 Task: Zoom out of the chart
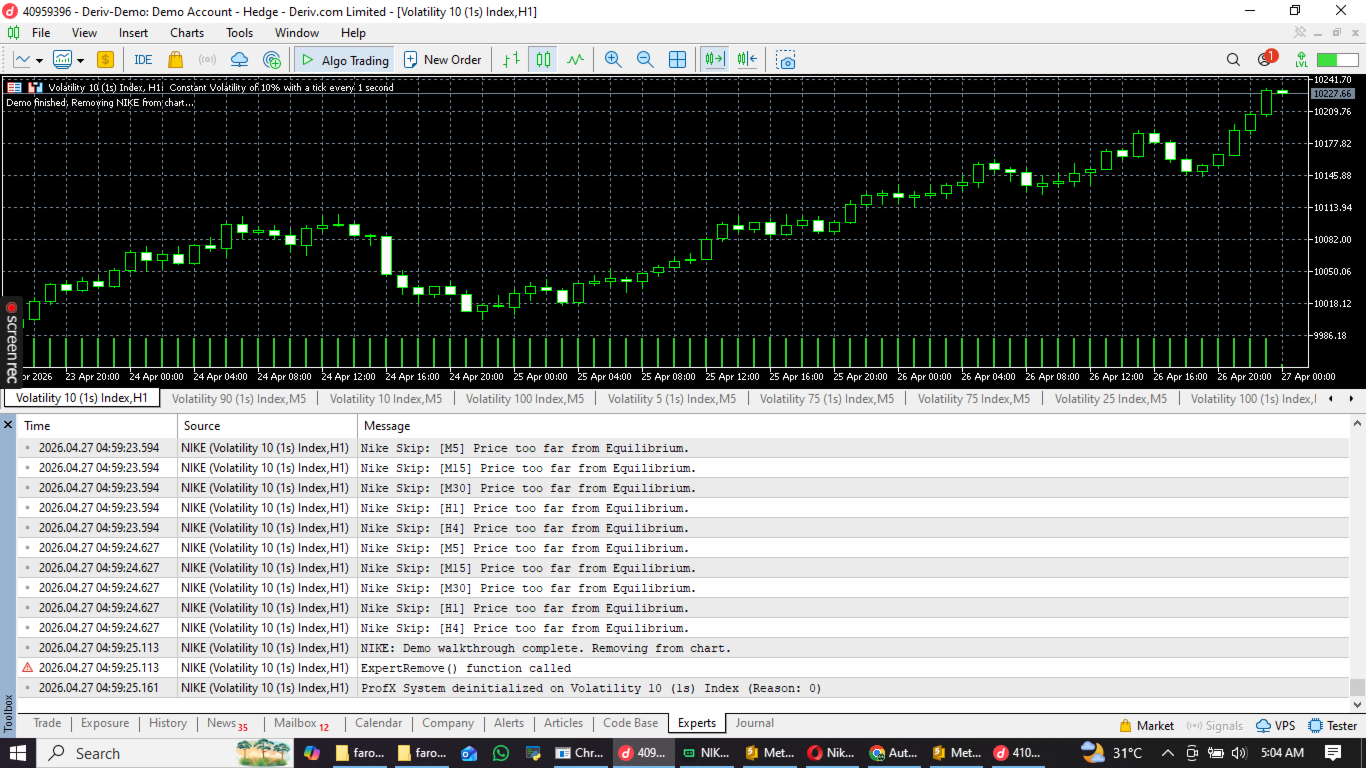coord(645,60)
